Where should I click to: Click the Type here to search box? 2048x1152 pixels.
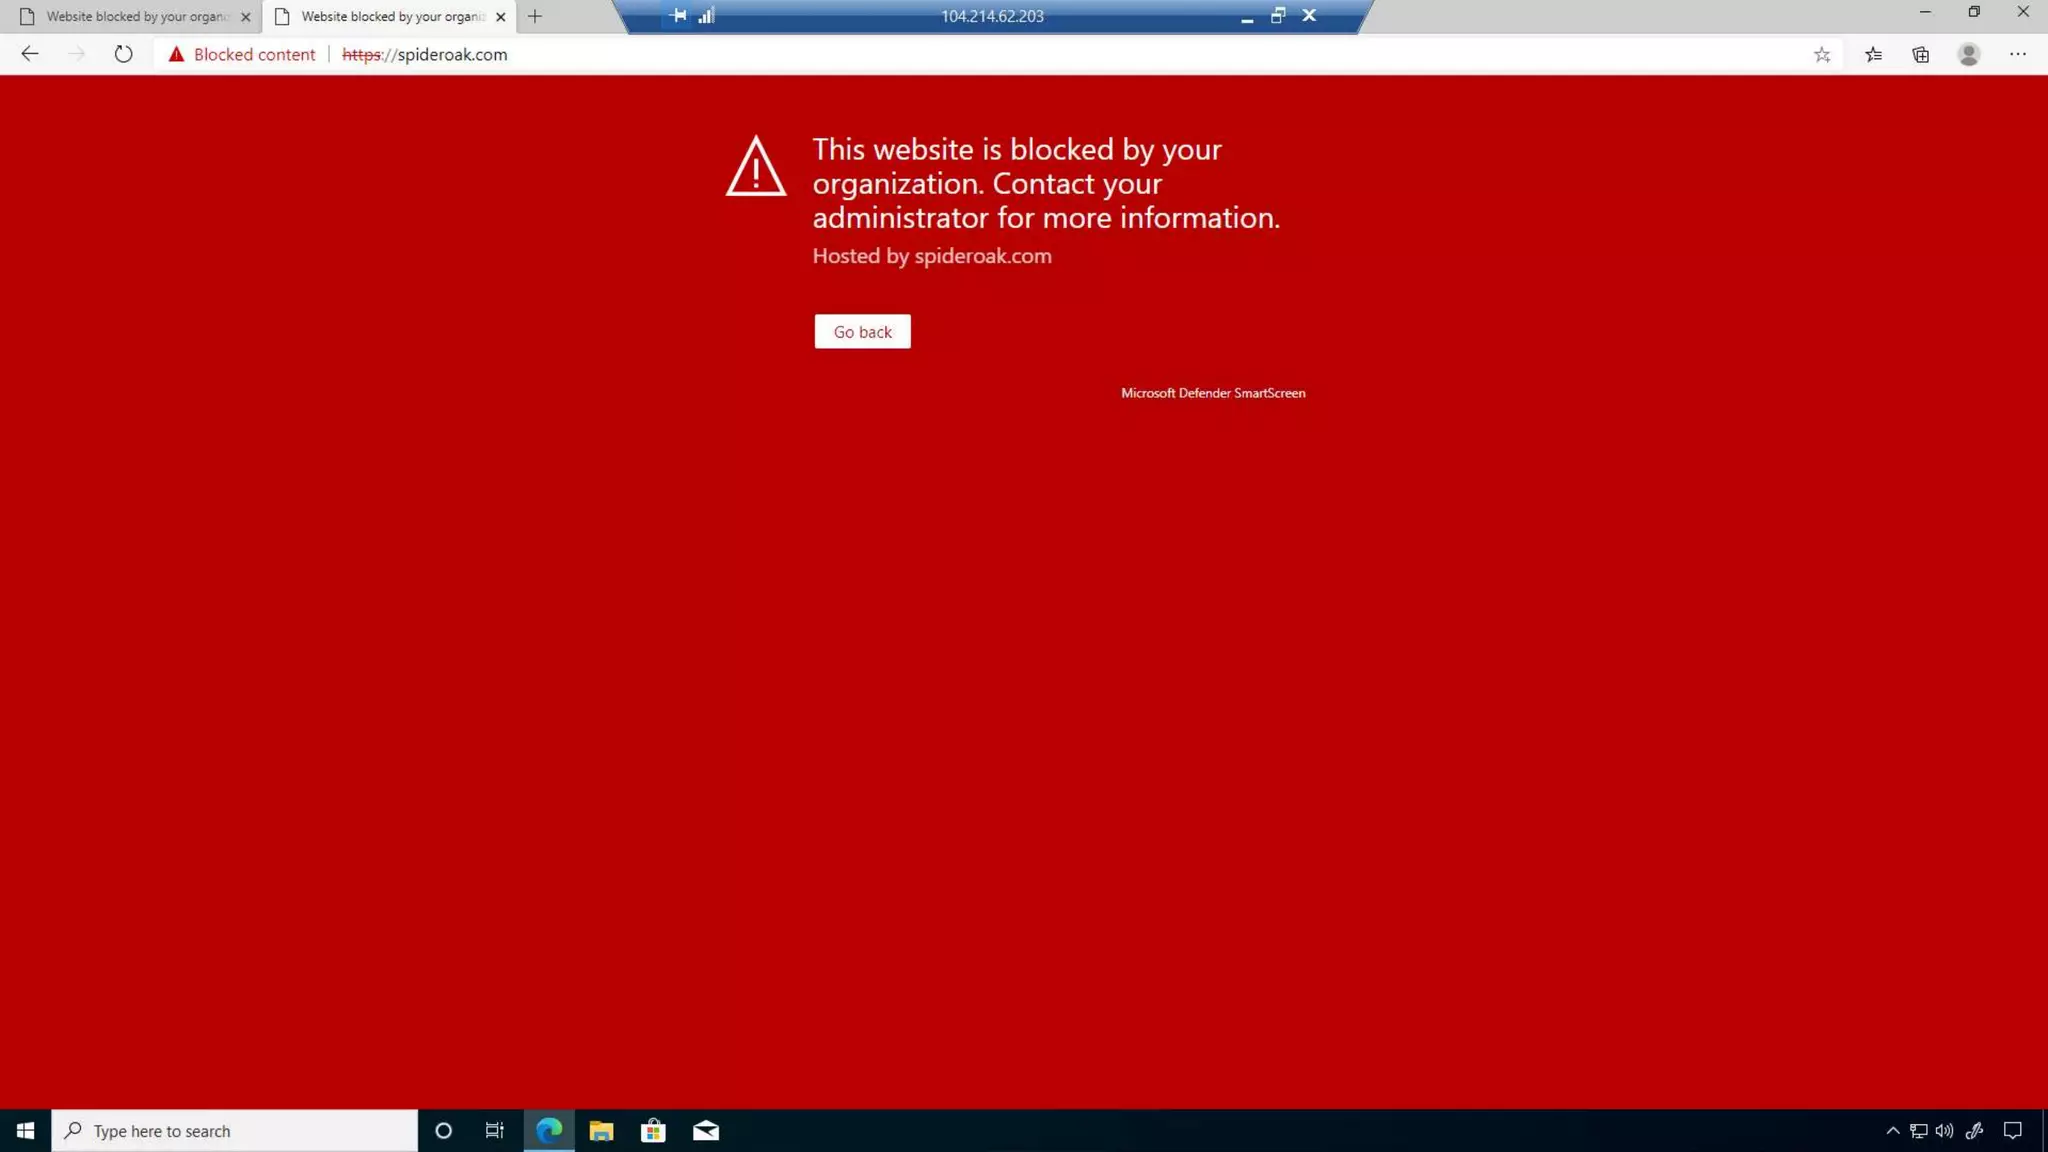235,1131
